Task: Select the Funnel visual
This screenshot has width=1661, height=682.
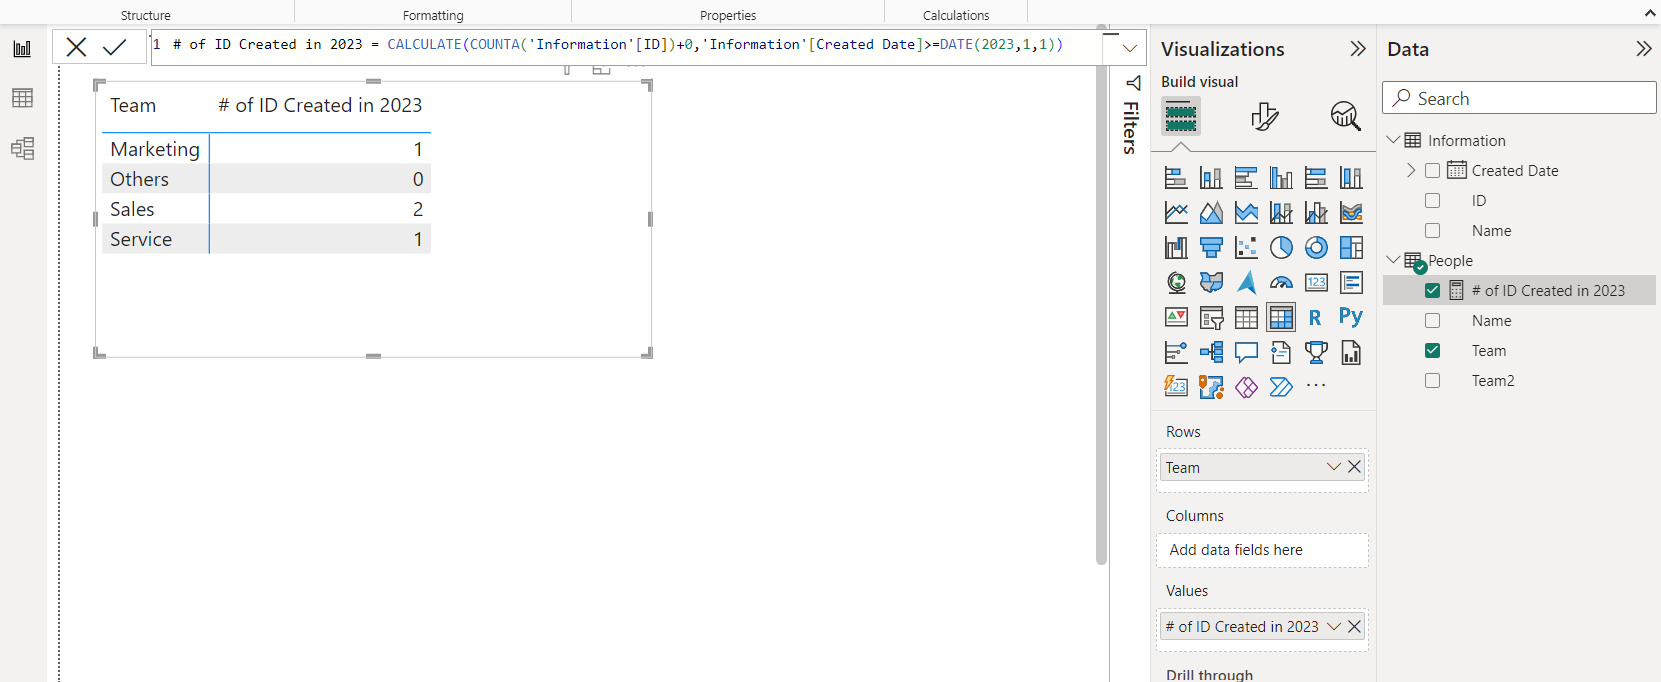Action: click(1211, 248)
